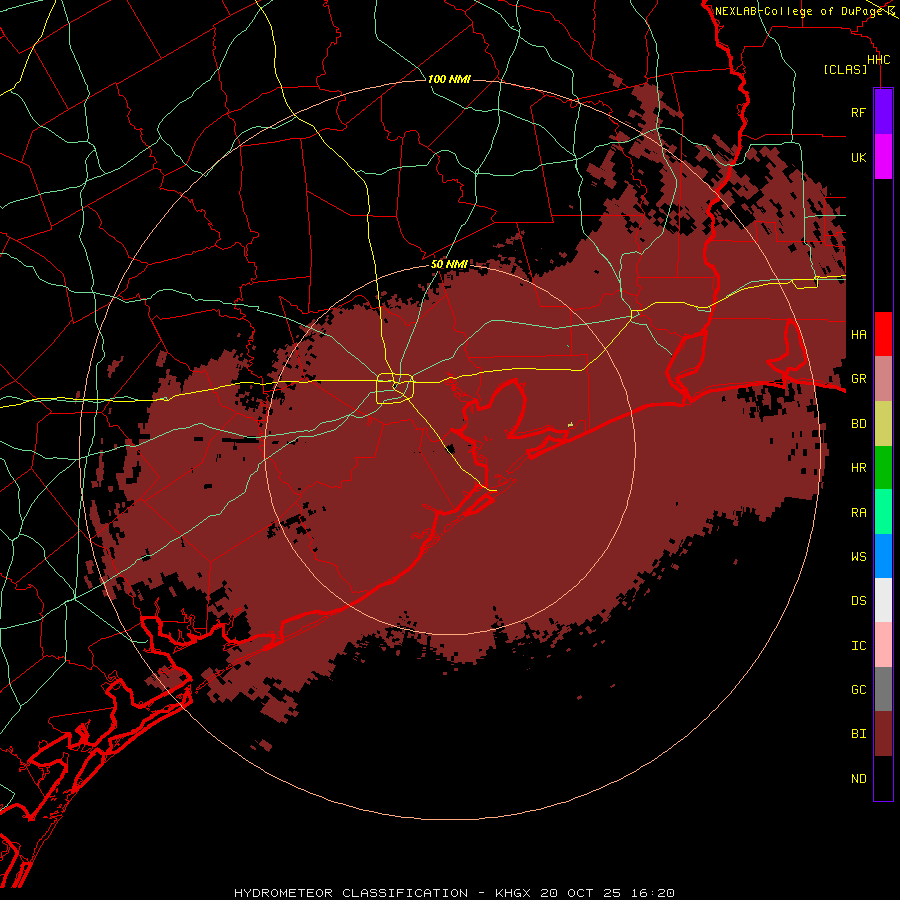The image size is (900, 900).
Task: Pick the HR green legend swatch
Action: tap(883, 468)
